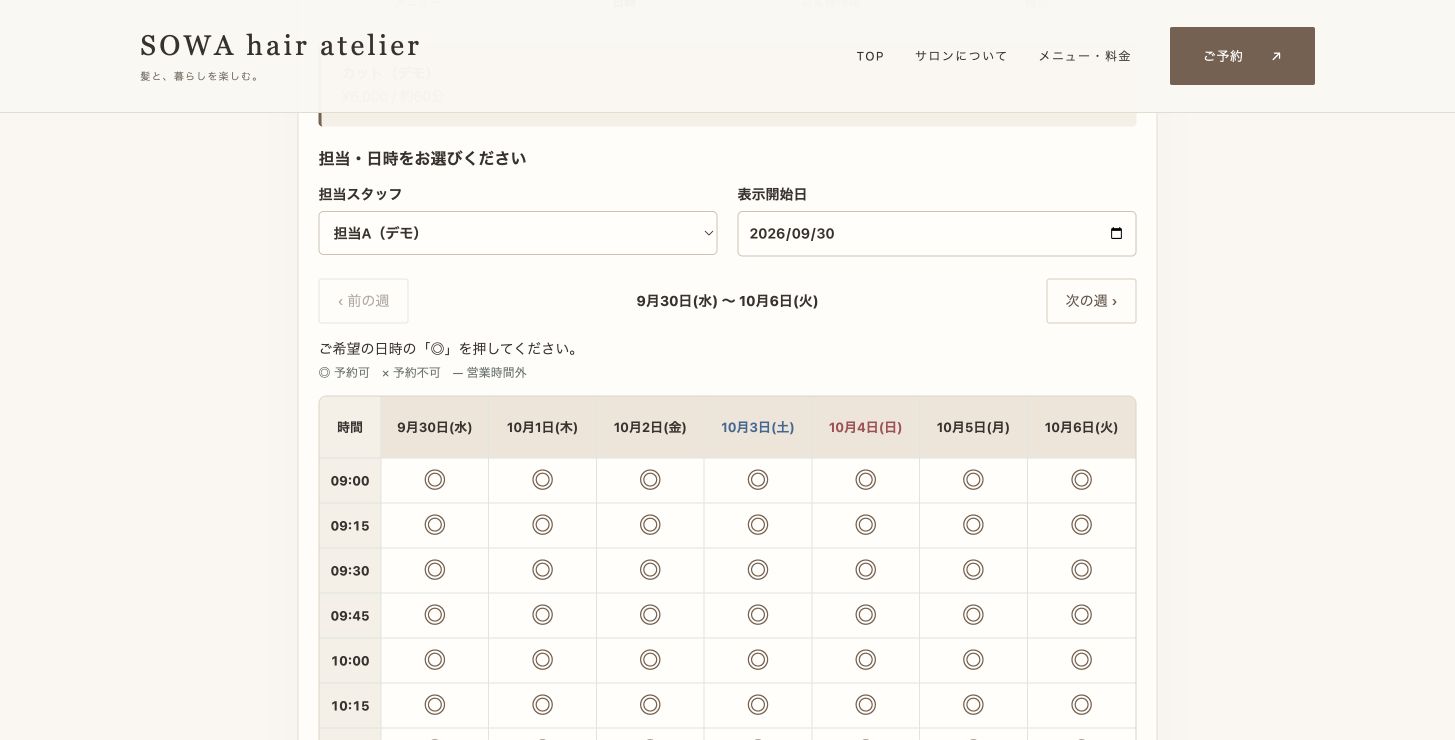Viewport: 1455px width, 740px height.
Task: Select the 10:00 slot on 10月3日(土)
Action: coord(758,660)
